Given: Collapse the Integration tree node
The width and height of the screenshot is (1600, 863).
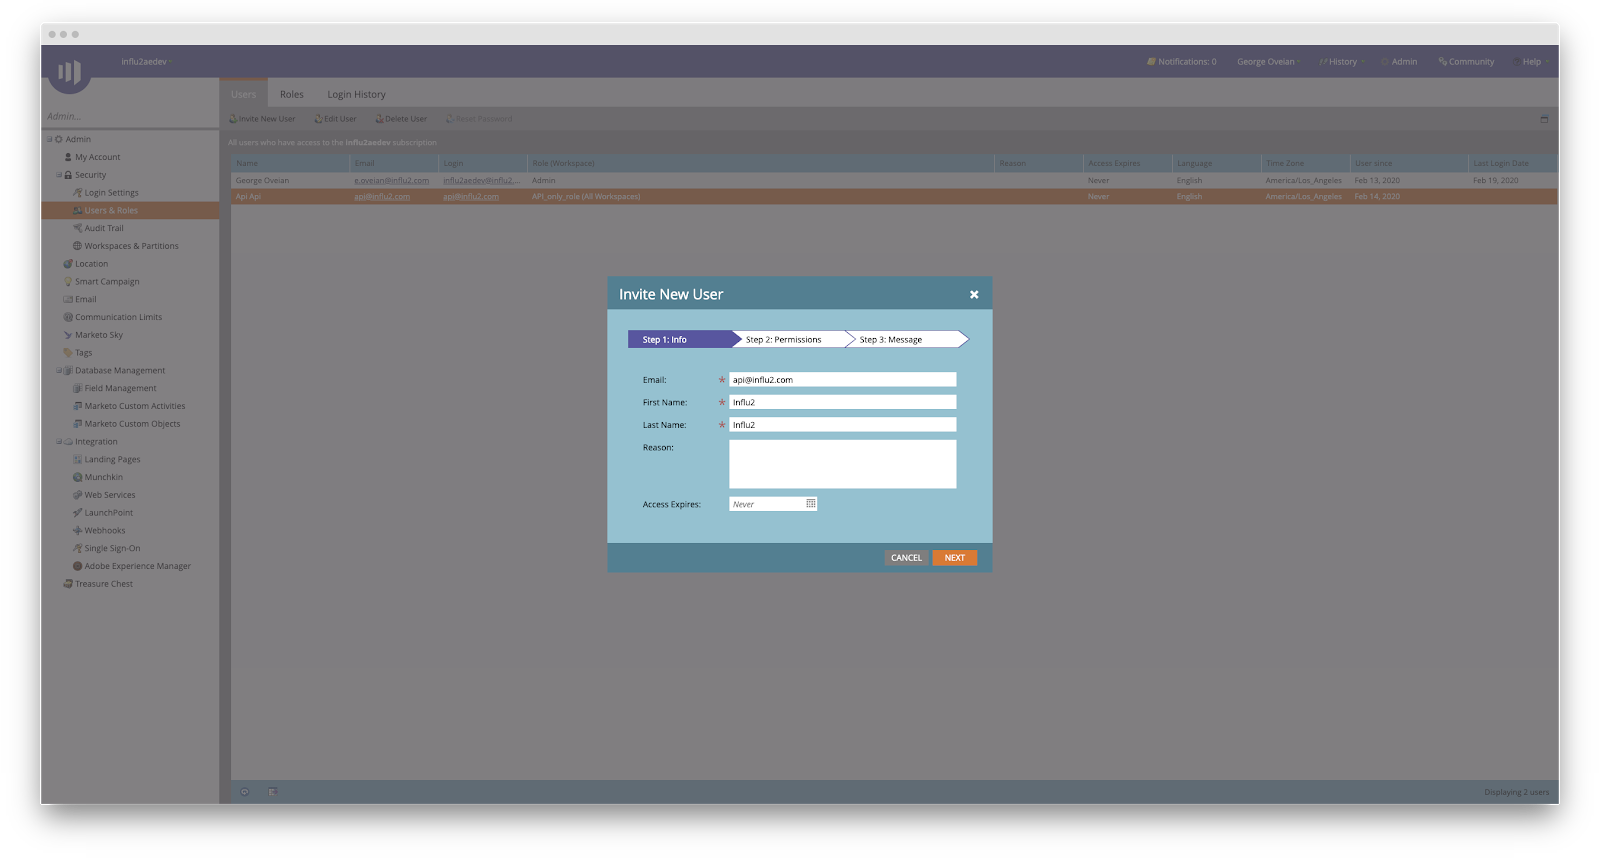Looking at the screenshot, I should [x=59, y=442].
